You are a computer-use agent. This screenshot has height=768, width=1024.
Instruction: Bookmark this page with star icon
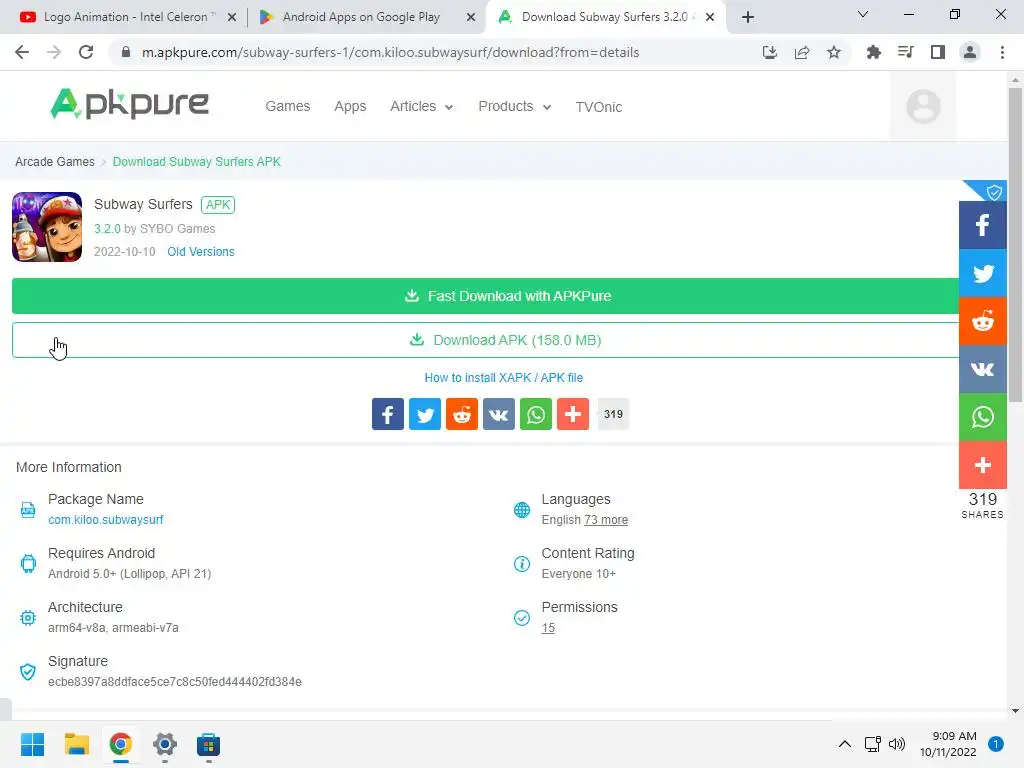(x=834, y=52)
